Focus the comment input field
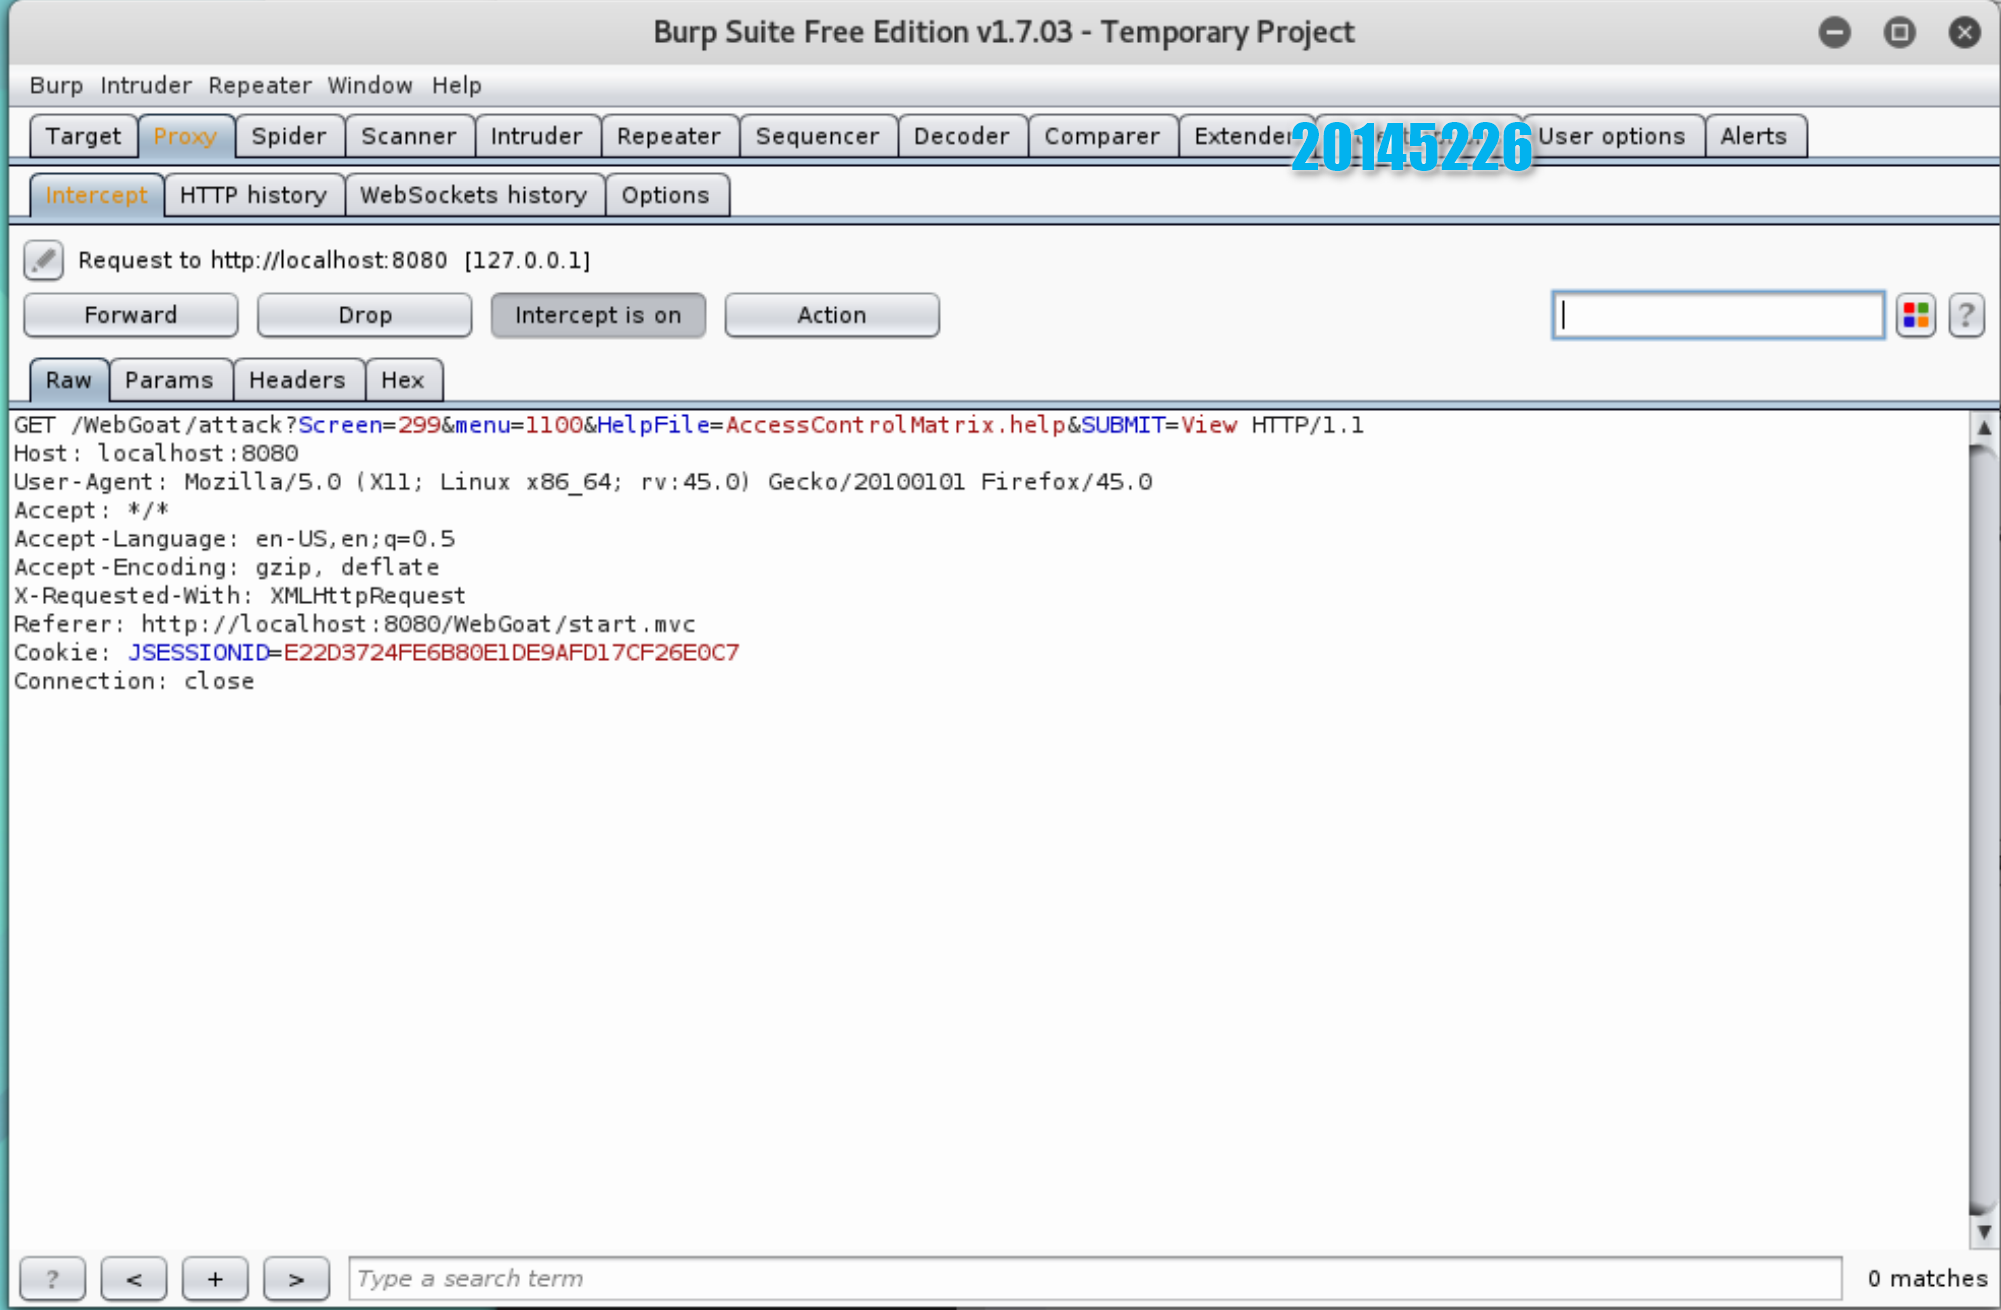Viewport: 2001px width, 1310px height. coord(1718,315)
